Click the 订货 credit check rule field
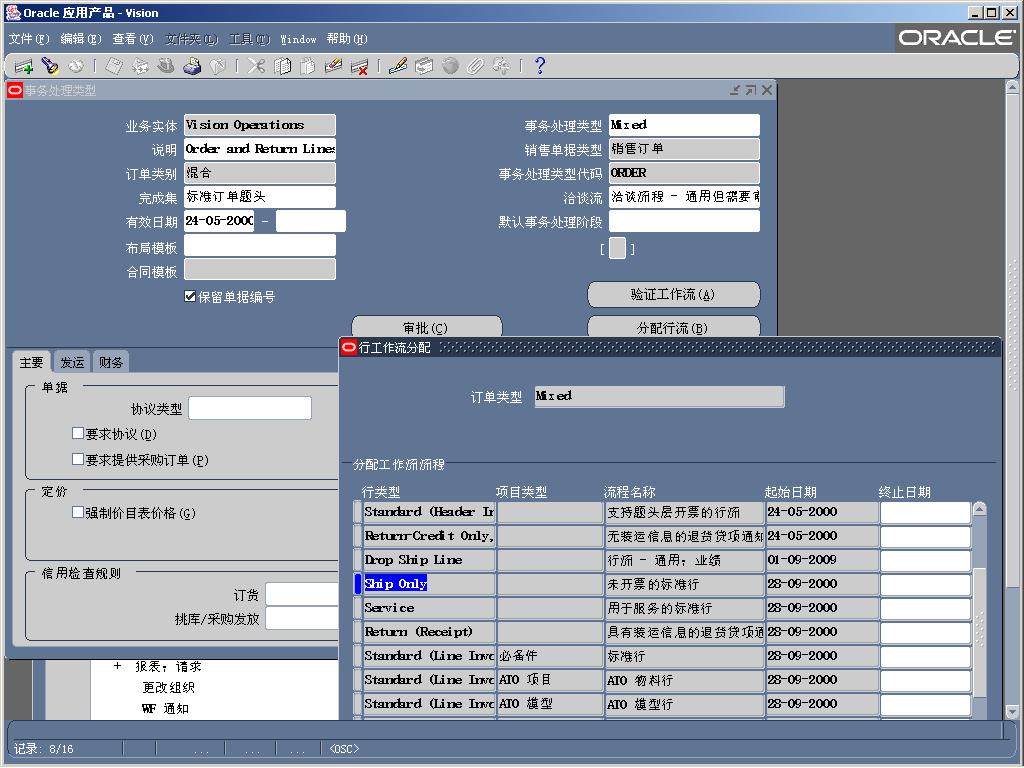Viewport: 1024px width, 768px height. (x=302, y=594)
